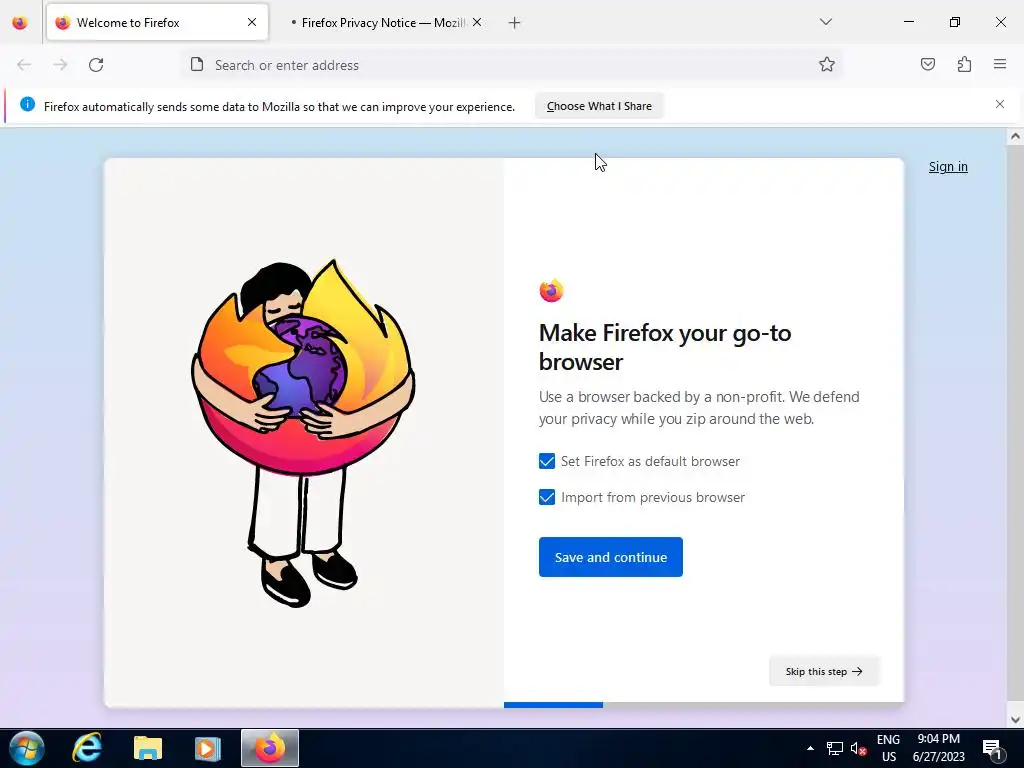
Task: Click the Firefox View pinned icon
Action: pyautogui.click(x=20, y=23)
